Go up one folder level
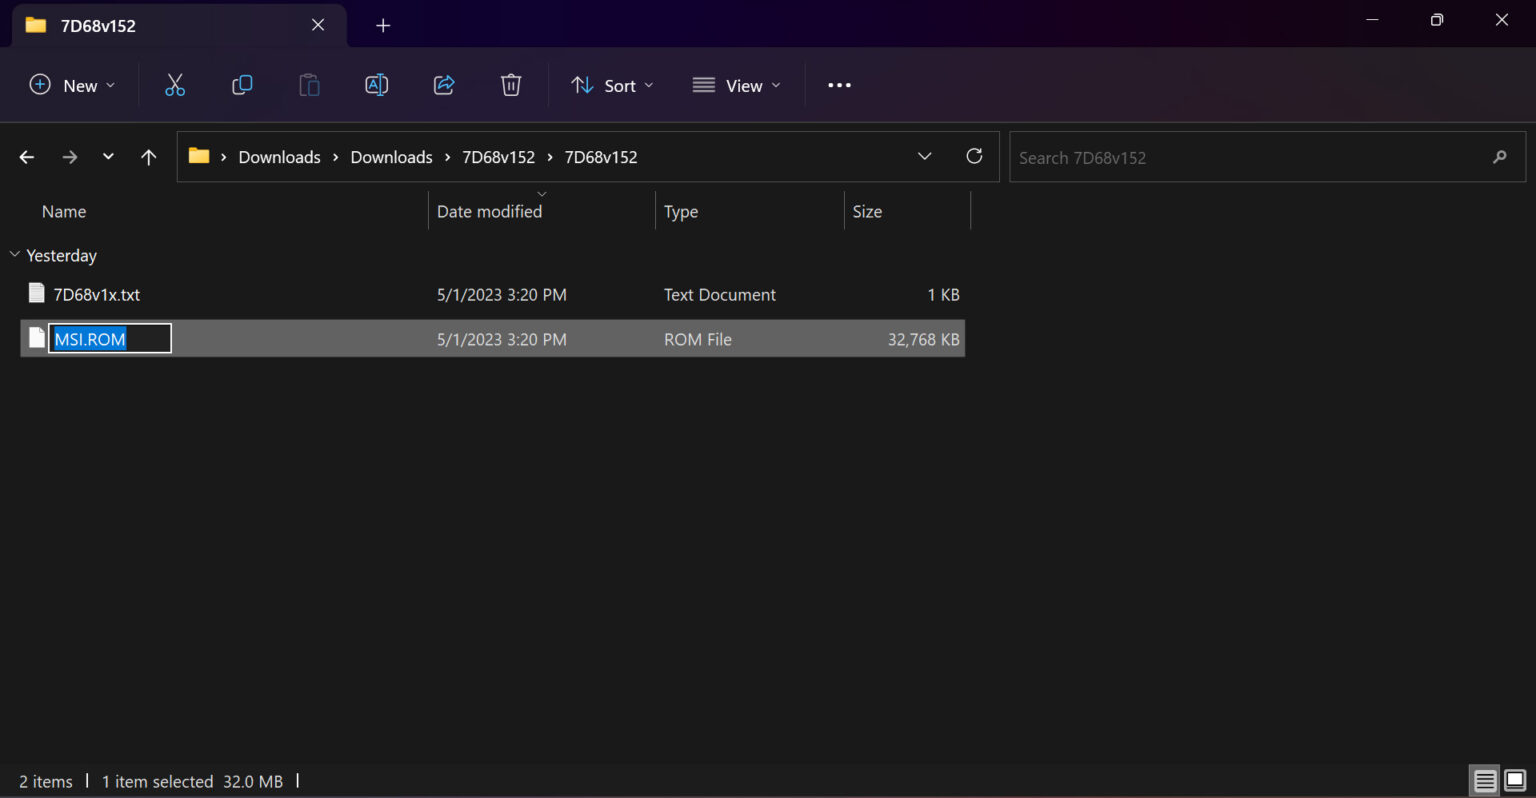The height and width of the screenshot is (798, 1536). 149,157
